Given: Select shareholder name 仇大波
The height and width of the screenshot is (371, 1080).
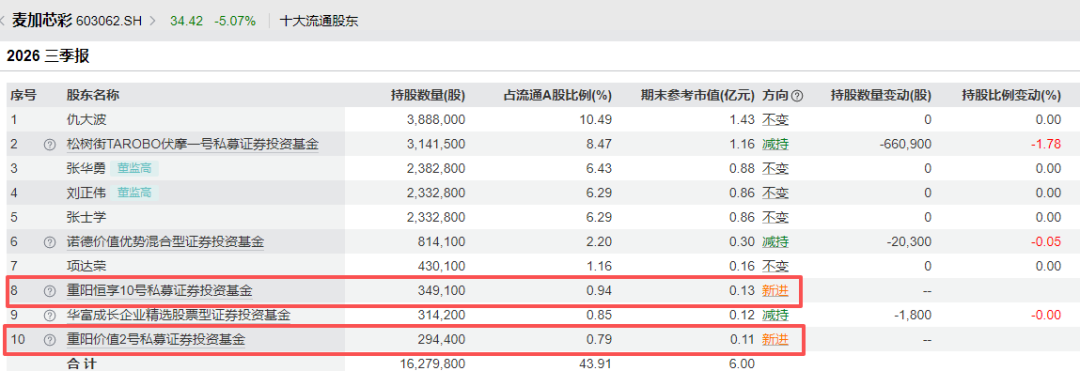Looking at the screenshot, I should point(86,120).
